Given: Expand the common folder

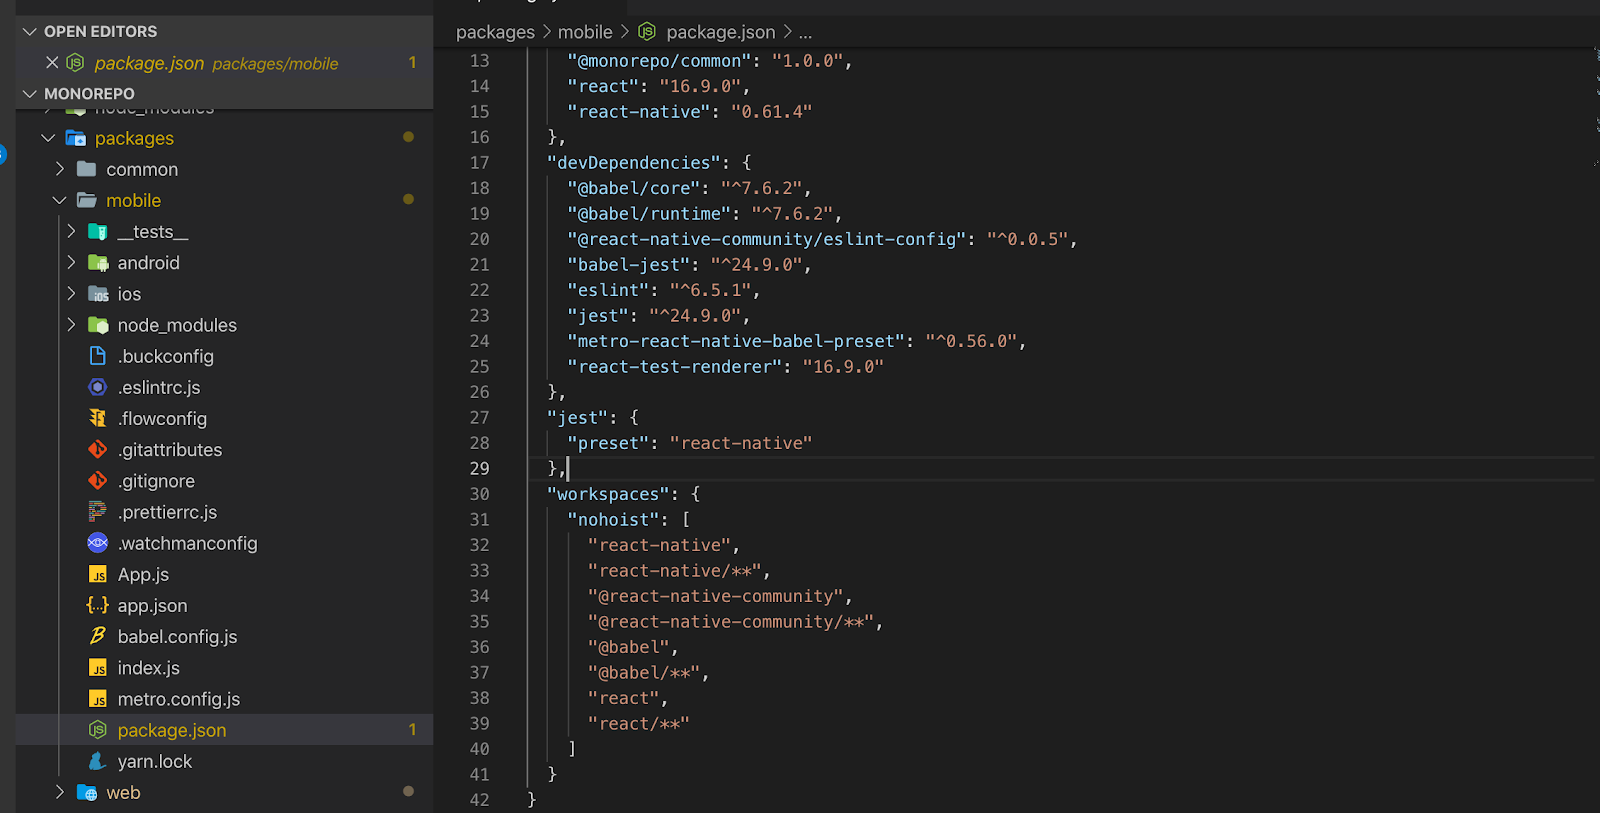Looking at the screenshot, I should (x=60, y=169).
